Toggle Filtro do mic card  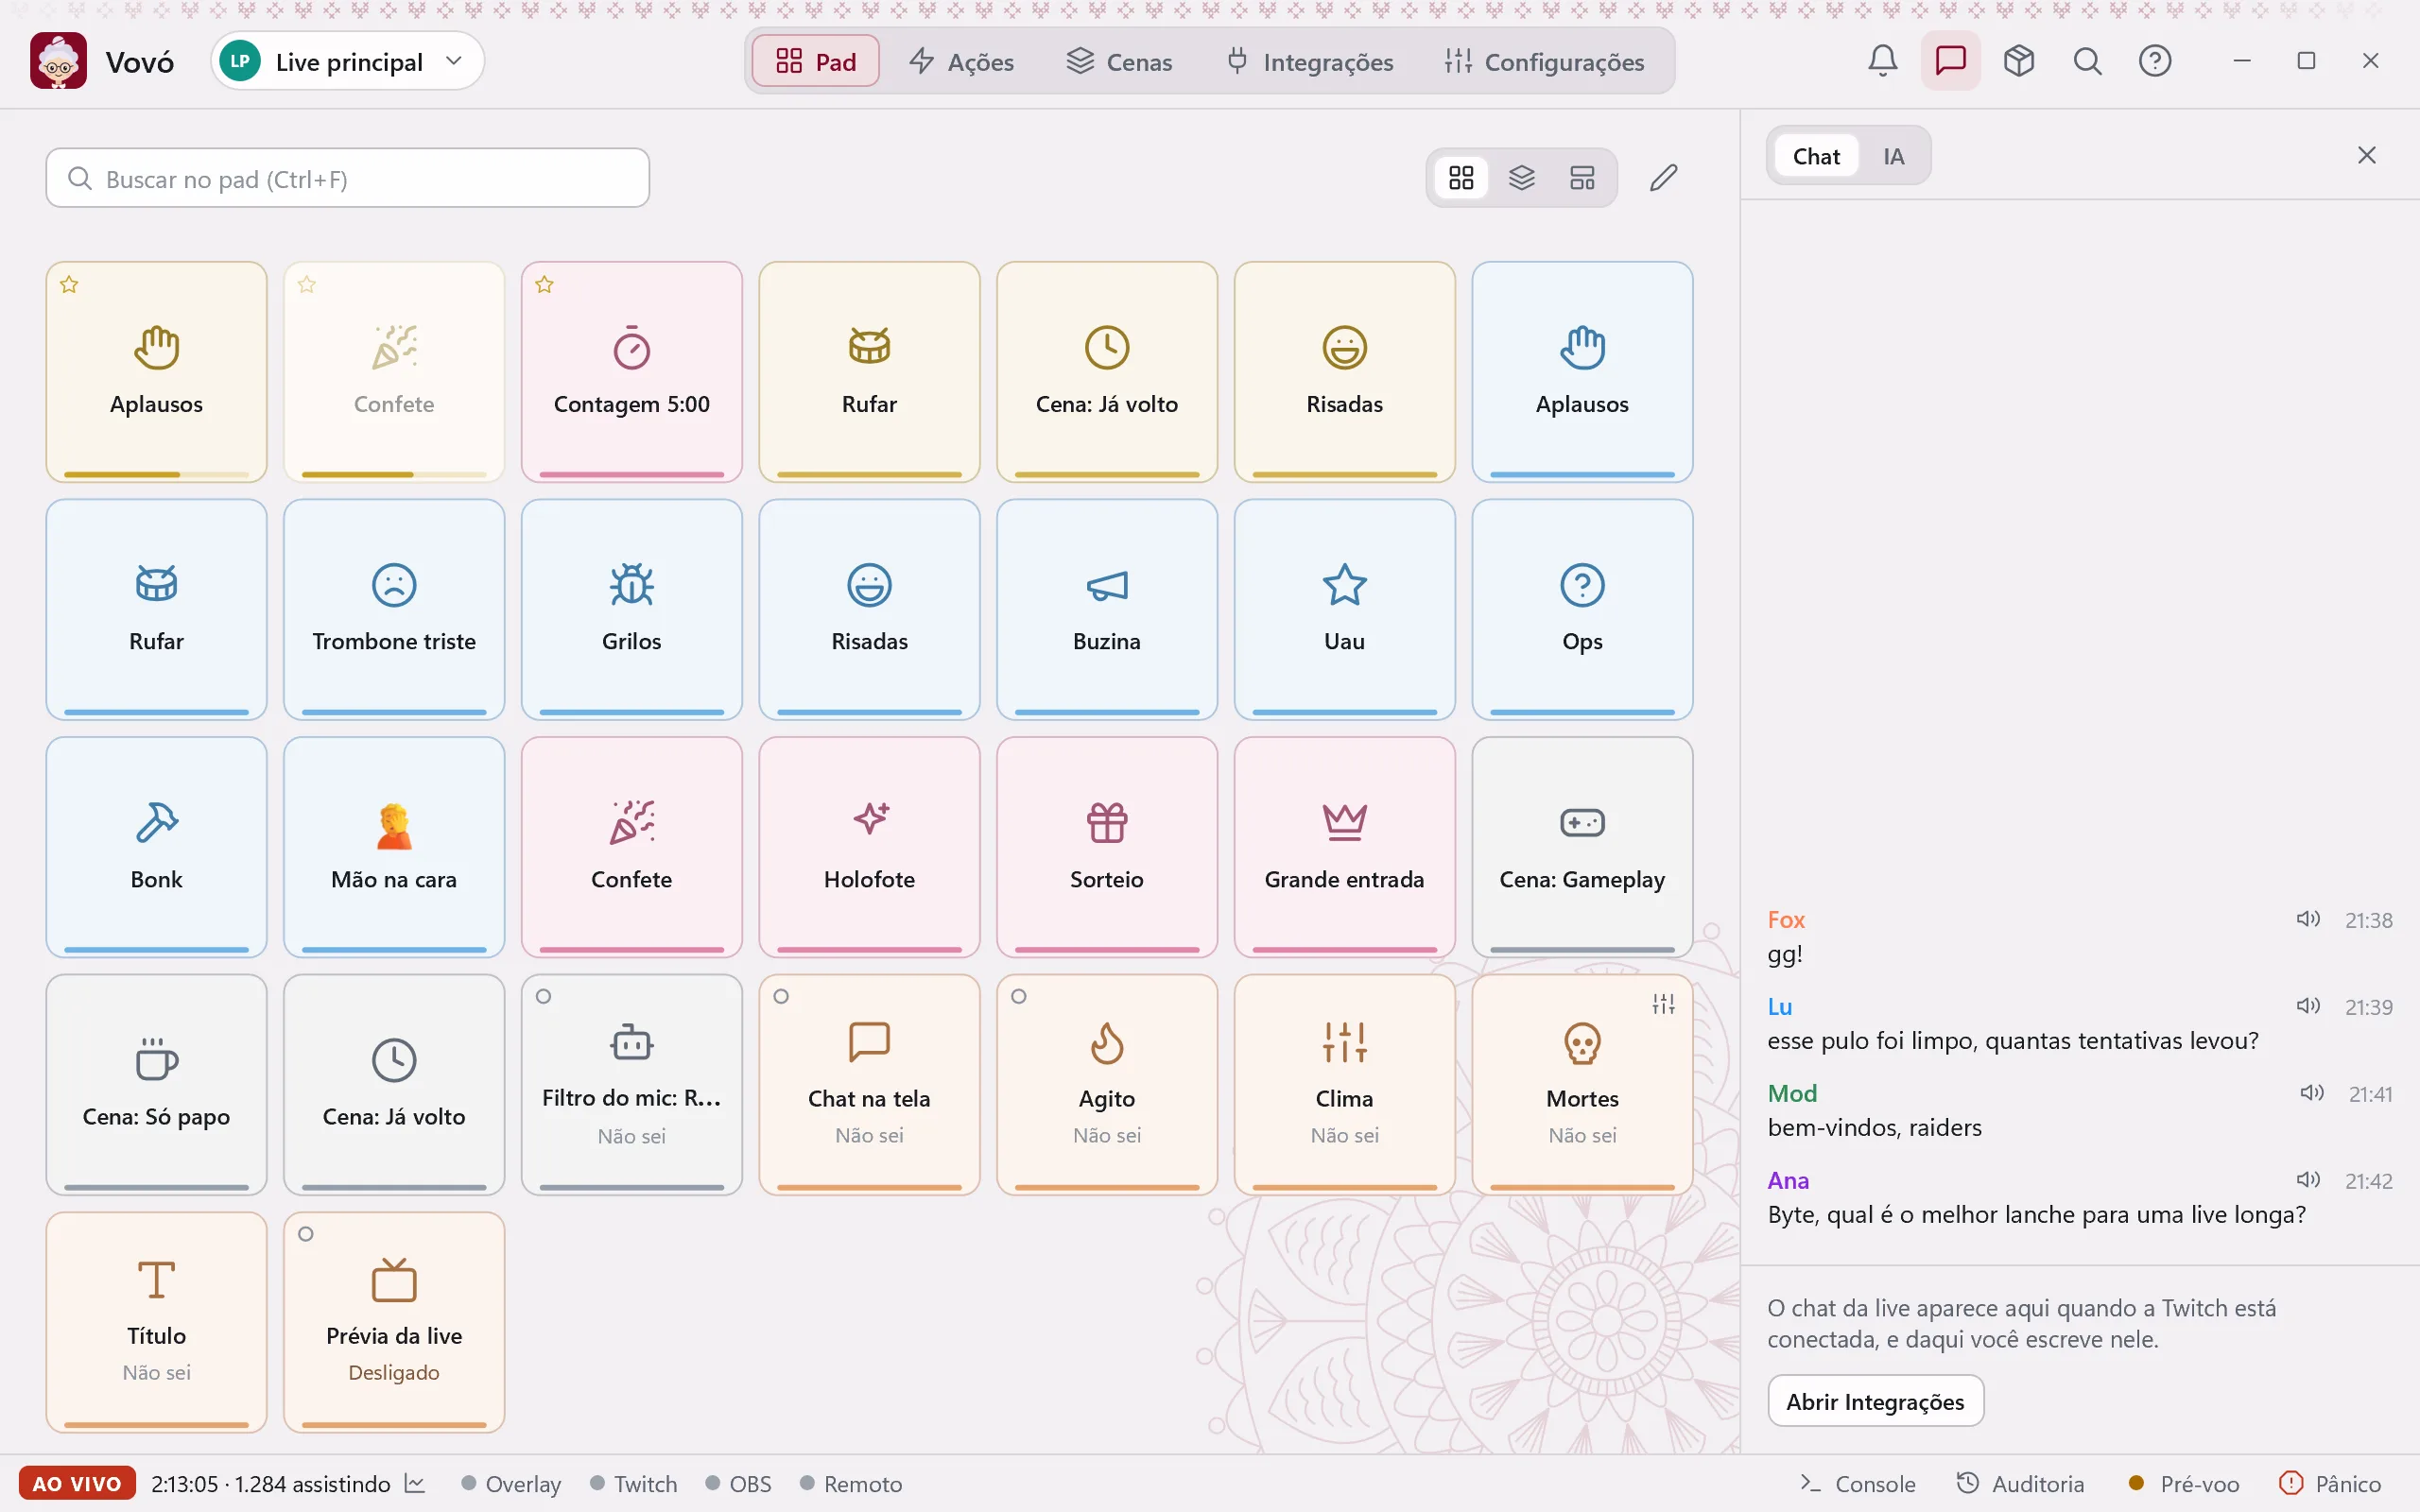(631, 1084)
